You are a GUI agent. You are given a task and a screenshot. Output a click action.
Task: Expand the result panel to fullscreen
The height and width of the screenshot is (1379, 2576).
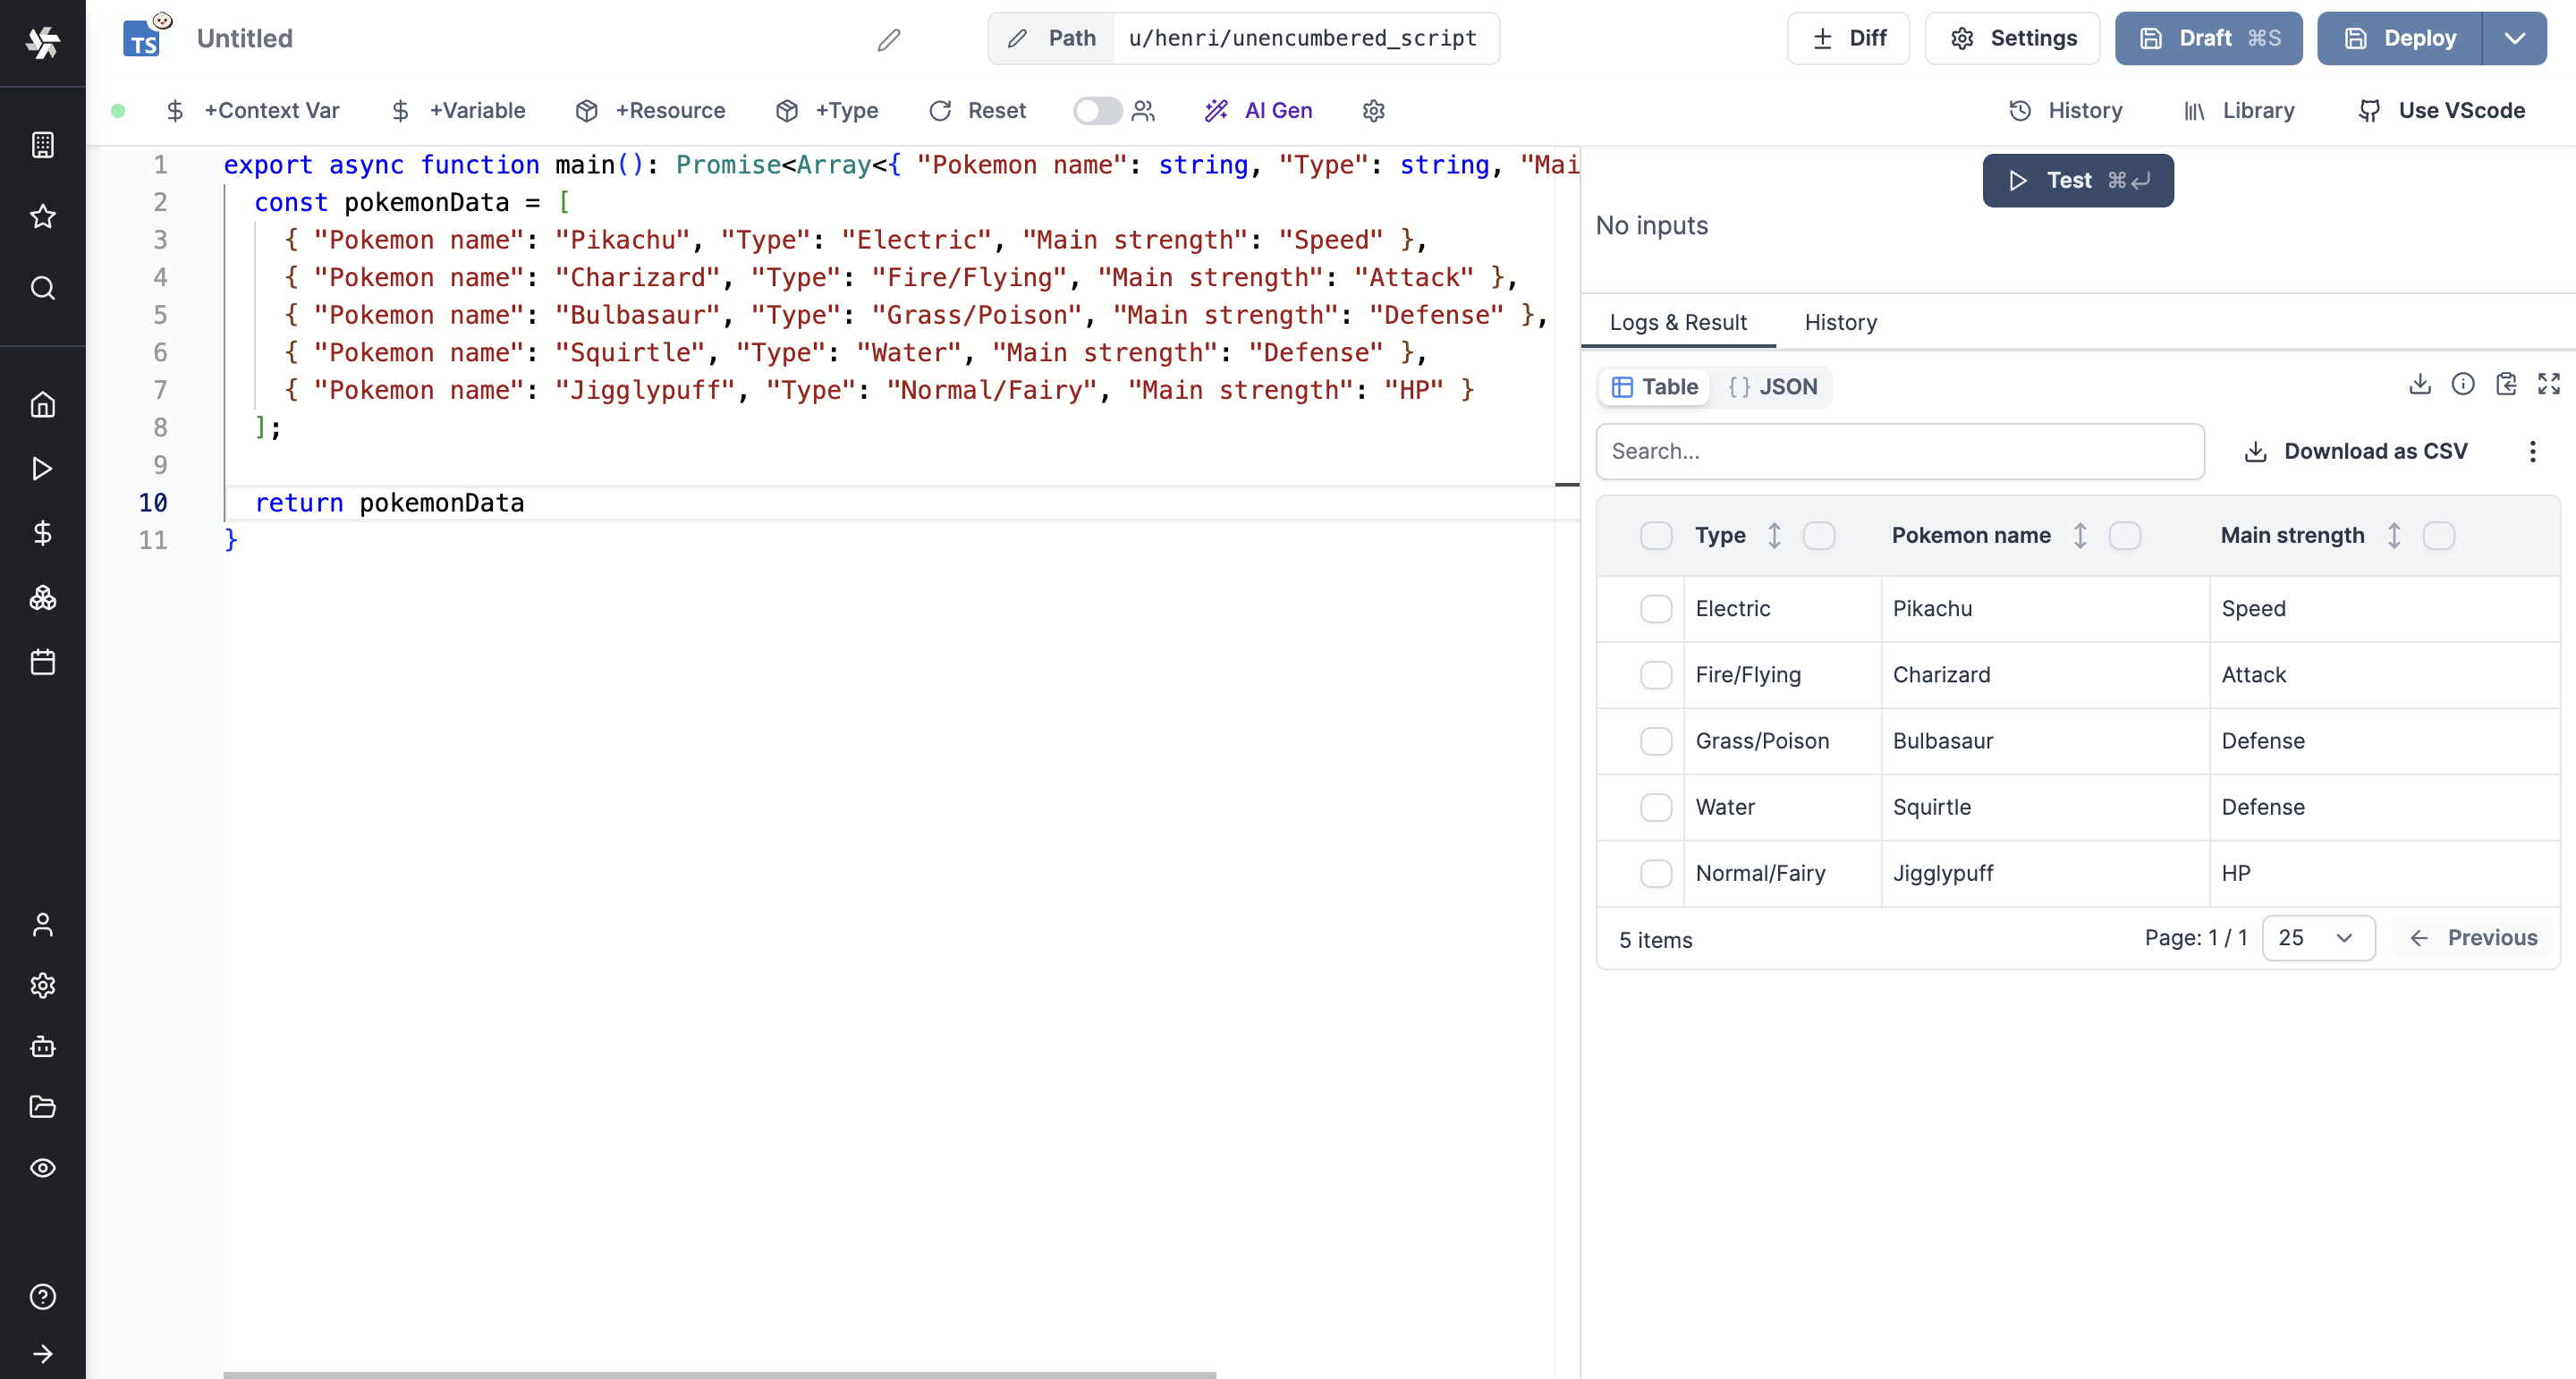2548,384
